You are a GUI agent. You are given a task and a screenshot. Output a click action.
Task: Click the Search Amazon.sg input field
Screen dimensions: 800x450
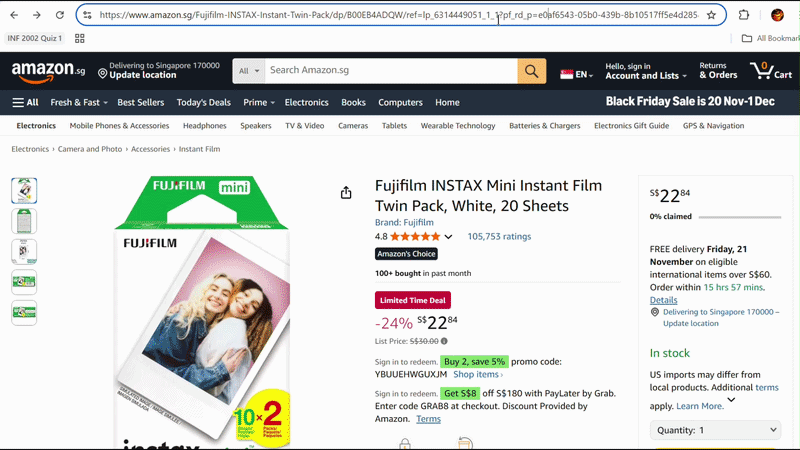[x=390, y=71]
